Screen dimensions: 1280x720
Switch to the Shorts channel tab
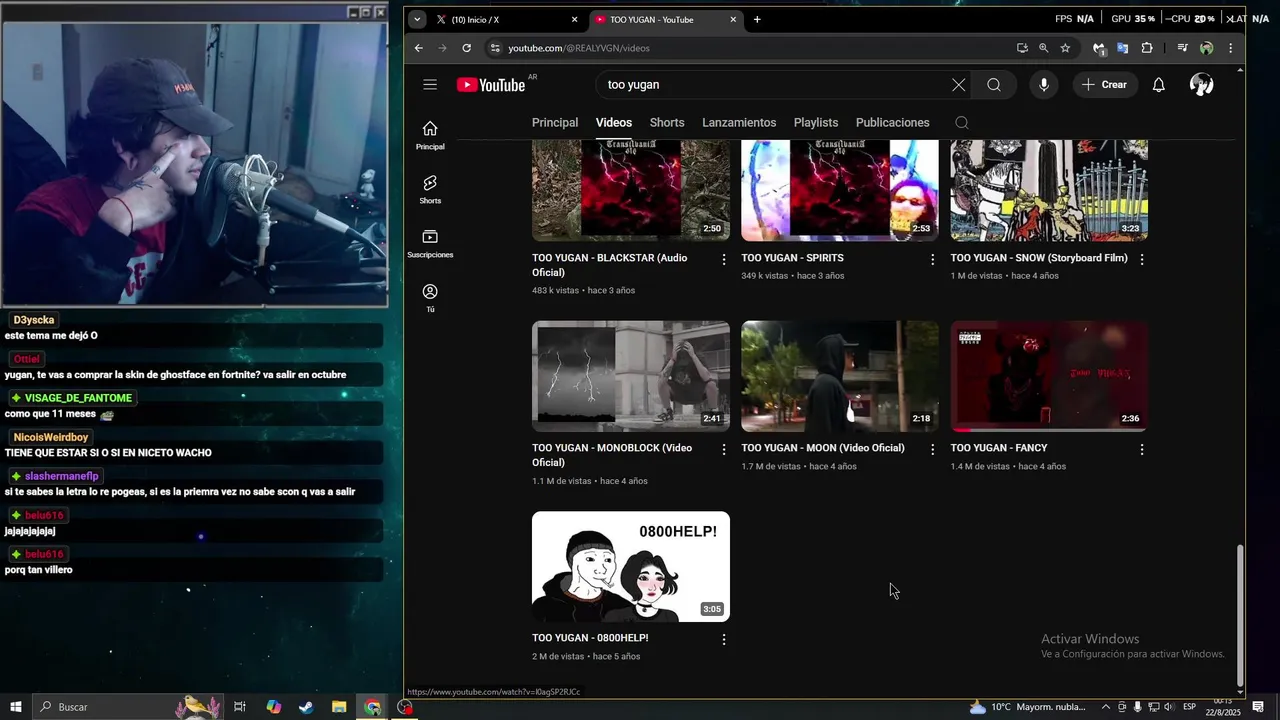pyautogui.click(x=667, y=123)
